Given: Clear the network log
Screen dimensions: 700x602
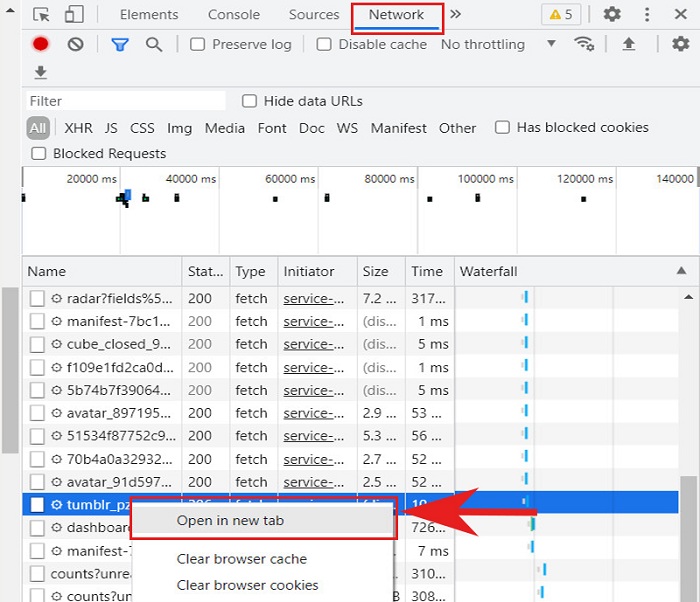Looking at the screenshot, I should point(75,44).
